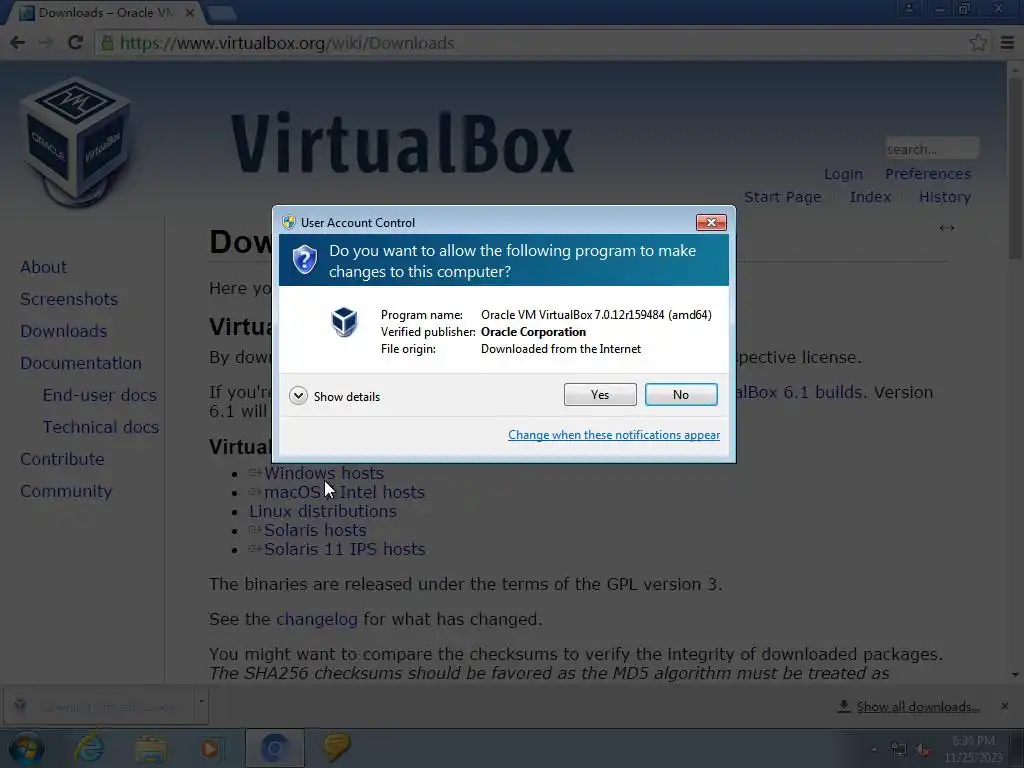
Task: Click the browser forward arrow
Action: tap(46, 43)
